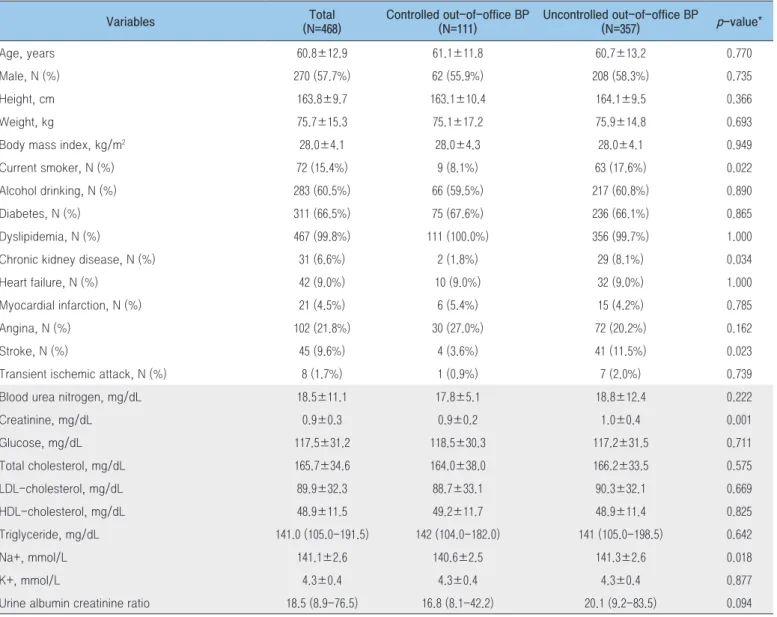Click total triglyceride '141.0 (105.0-191.5)'

(322, 535)
